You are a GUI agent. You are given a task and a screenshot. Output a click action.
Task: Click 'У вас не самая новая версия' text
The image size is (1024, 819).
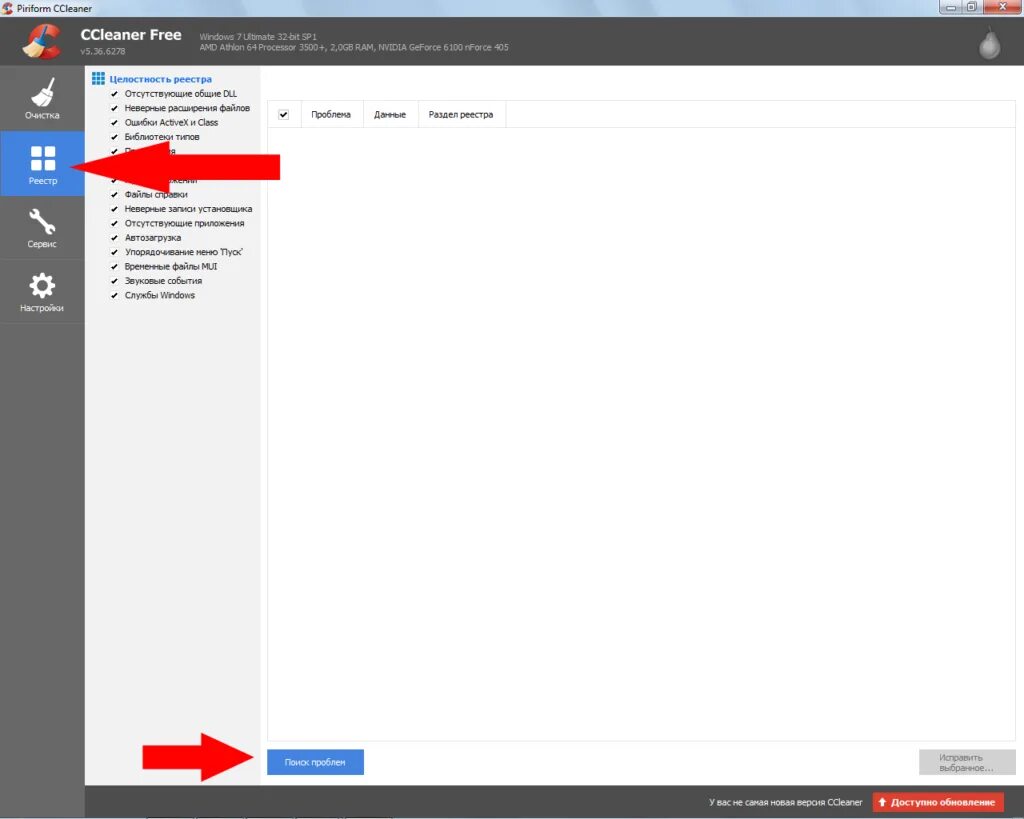click(786, 802)
